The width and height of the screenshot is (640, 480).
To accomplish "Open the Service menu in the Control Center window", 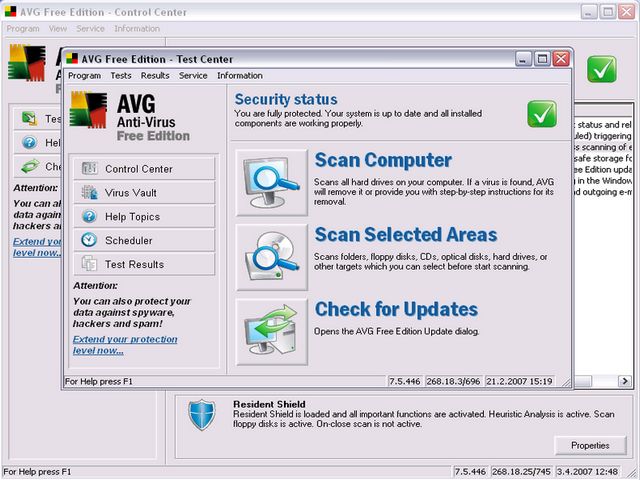I will tap(91, 29).
